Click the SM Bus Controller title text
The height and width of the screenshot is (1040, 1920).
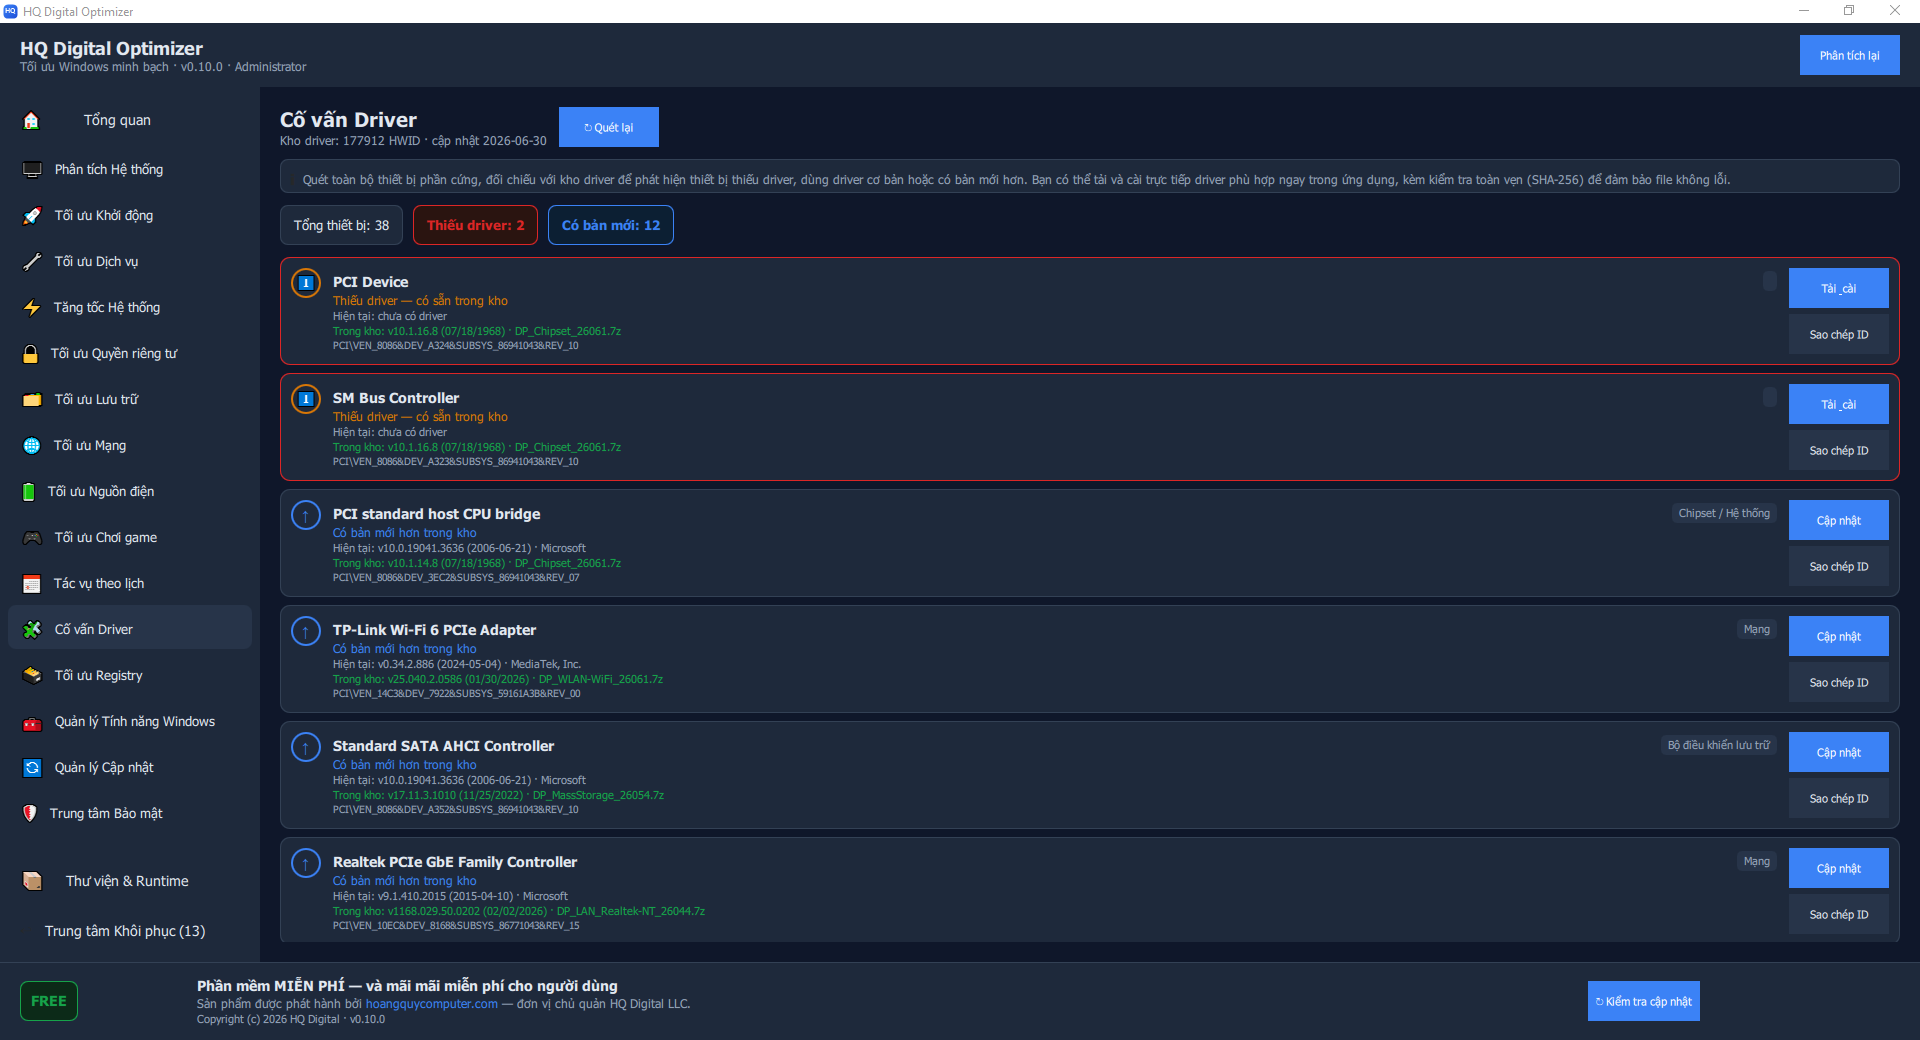[396, 398]
